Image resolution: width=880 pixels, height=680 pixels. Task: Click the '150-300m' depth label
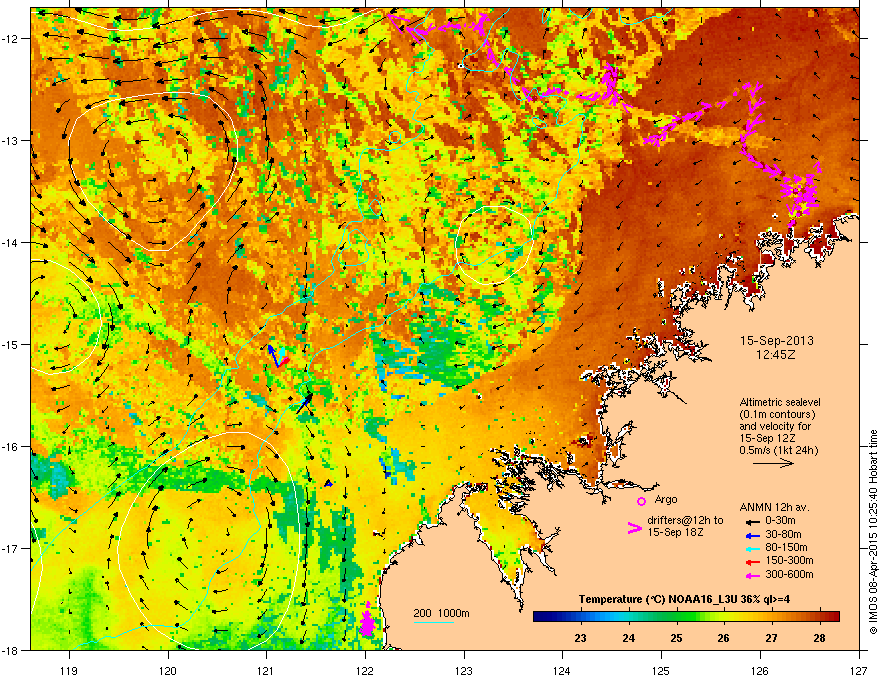click(789, 560)
